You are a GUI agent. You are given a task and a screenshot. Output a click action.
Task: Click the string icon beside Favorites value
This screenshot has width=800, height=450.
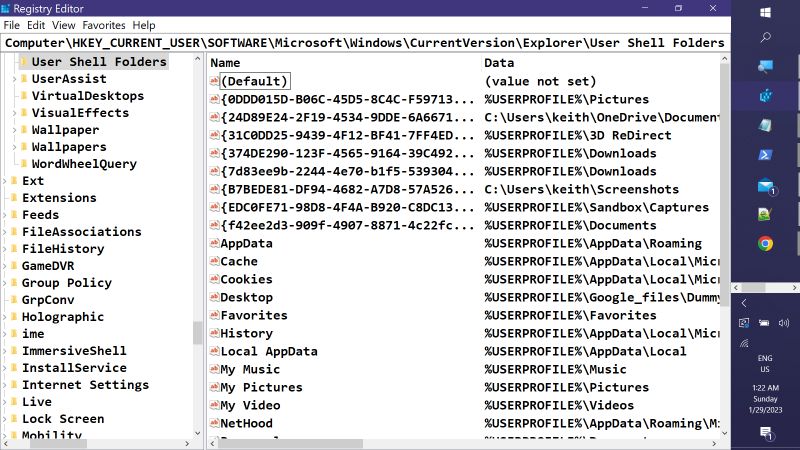click(214, 315)
